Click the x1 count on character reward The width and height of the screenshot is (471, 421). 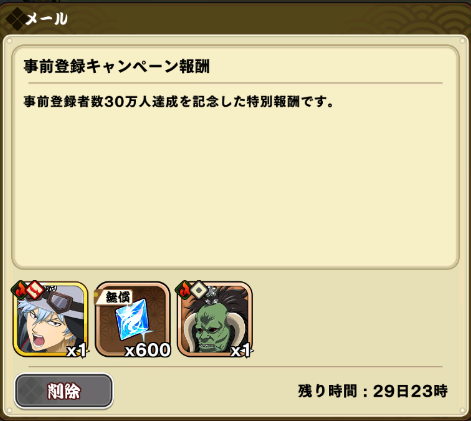pos(77,351)
